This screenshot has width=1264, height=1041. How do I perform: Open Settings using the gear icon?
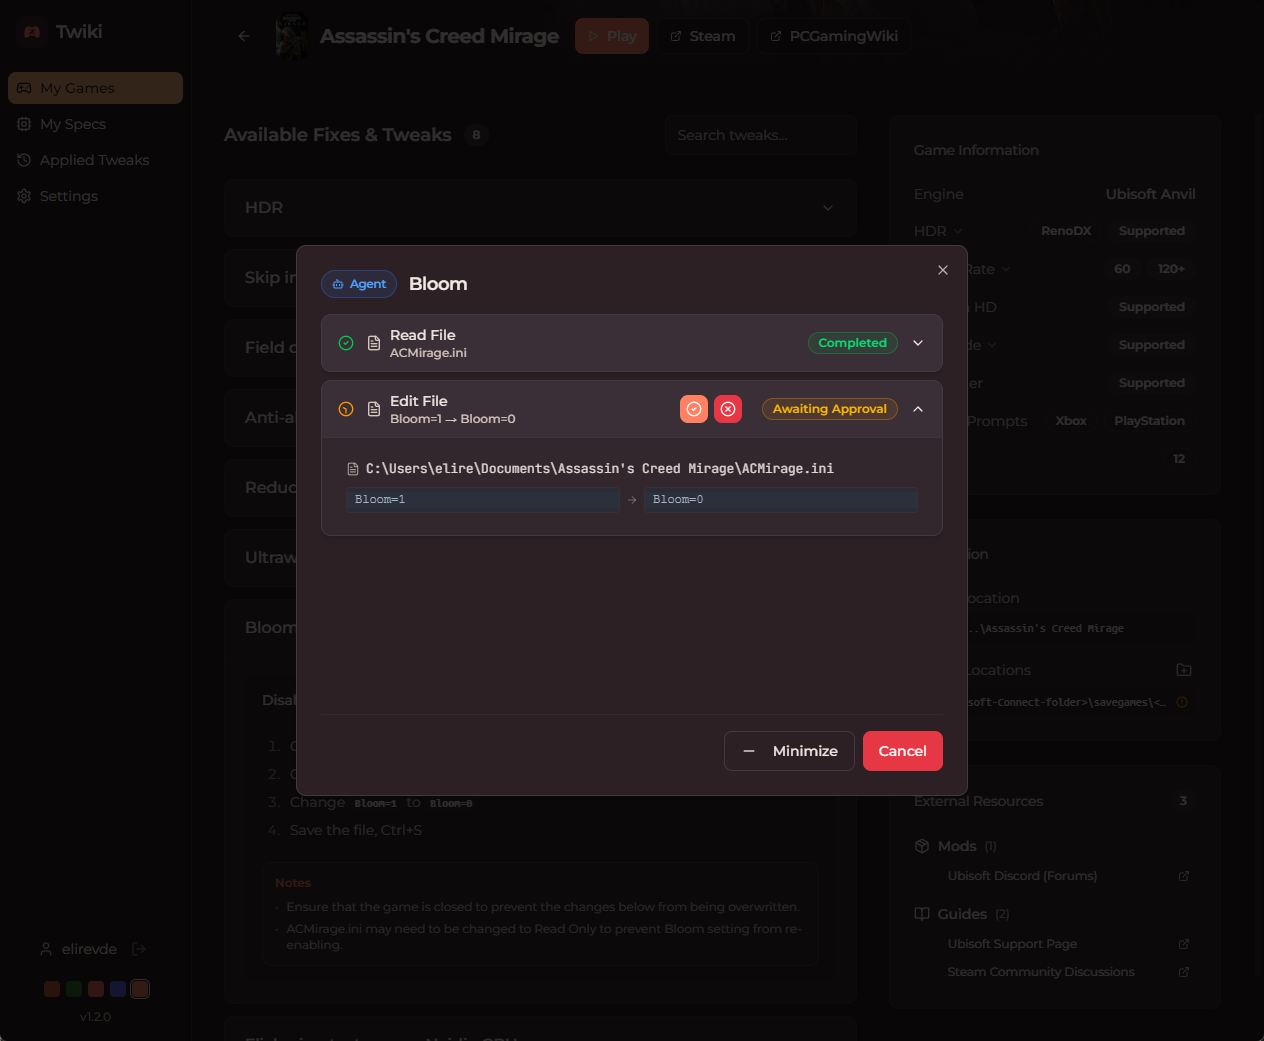pos(24,196)
